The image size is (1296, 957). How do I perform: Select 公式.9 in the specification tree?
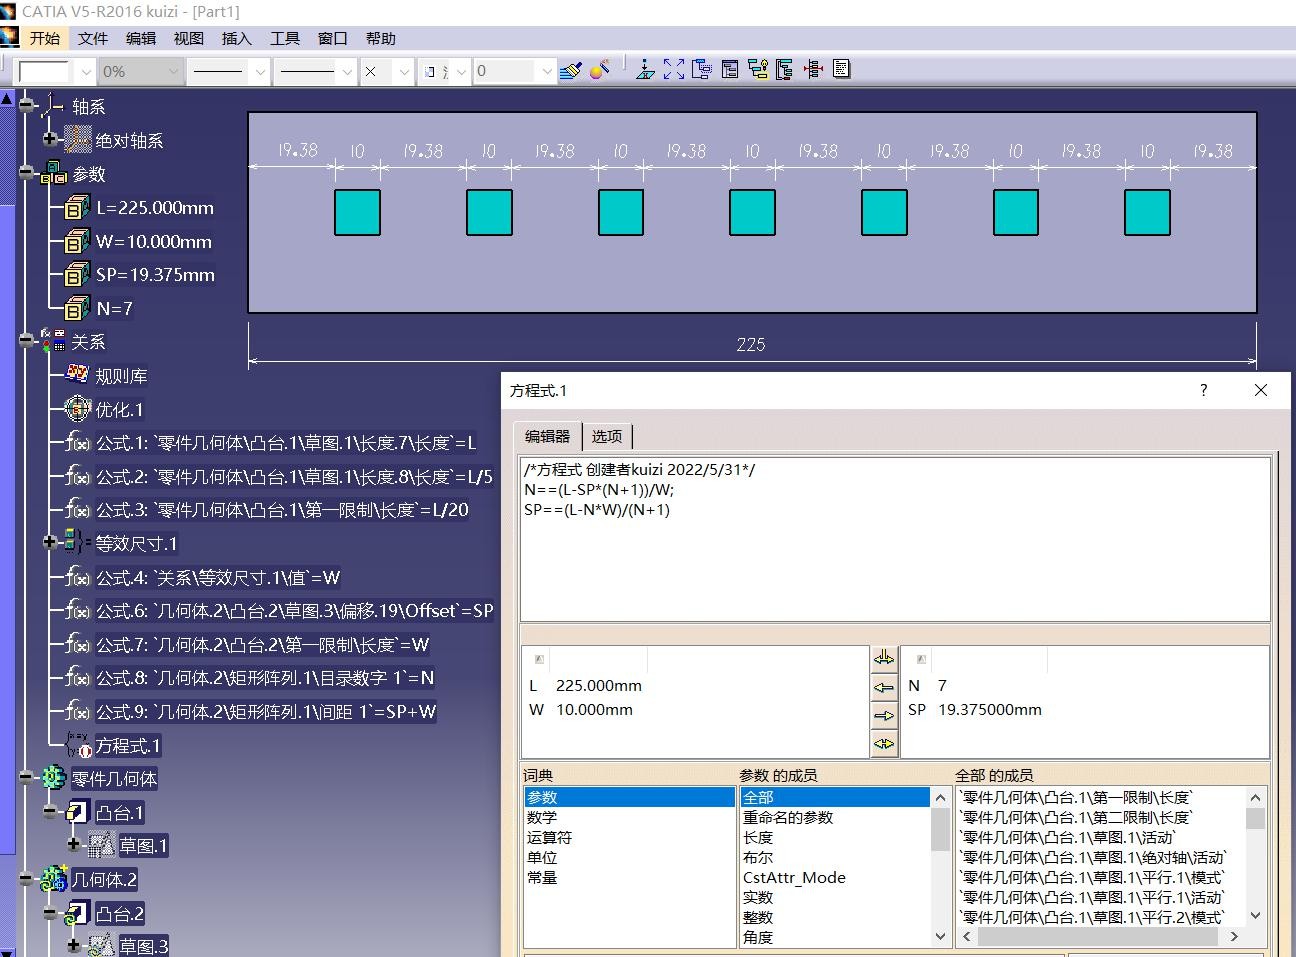coord(266,712)
